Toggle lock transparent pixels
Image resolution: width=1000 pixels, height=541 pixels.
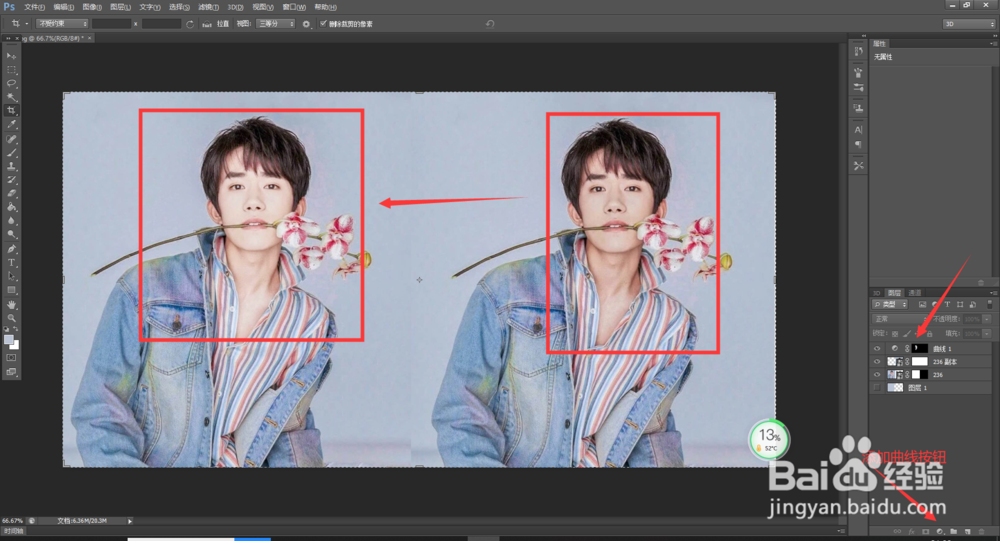895,334
